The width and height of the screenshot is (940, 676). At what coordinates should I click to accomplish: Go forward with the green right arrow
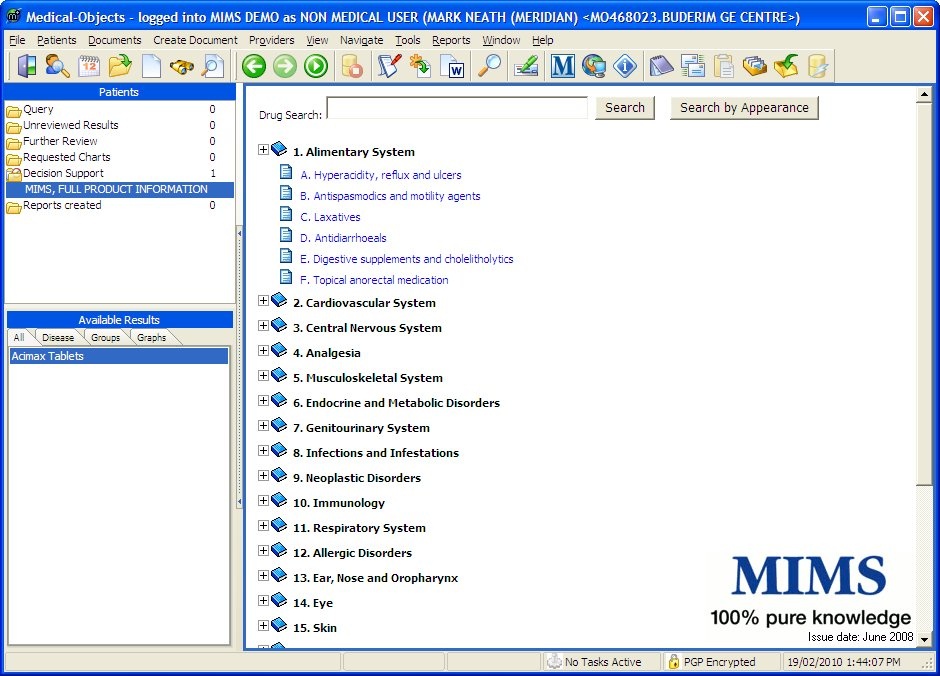[285, 66]
